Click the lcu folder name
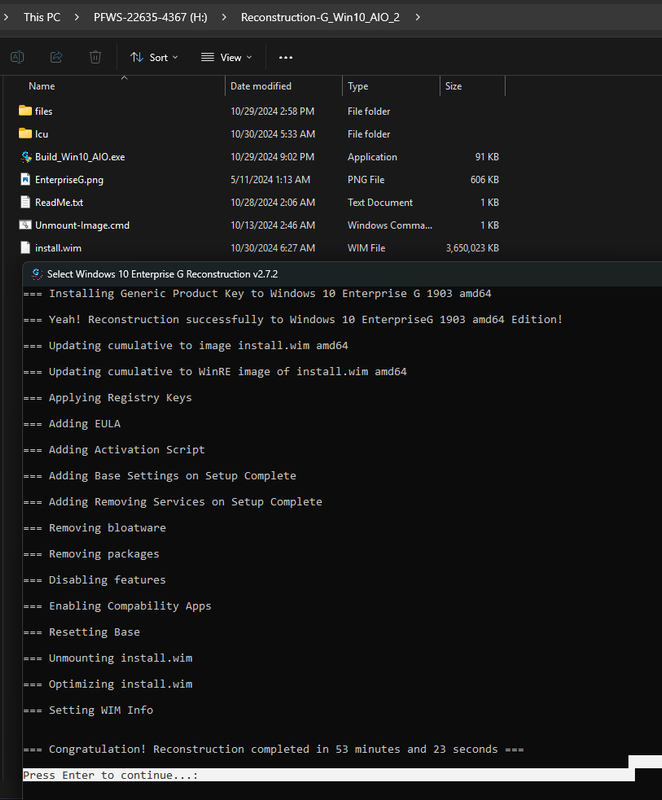 pyautogui.click(x=41, y=134)
